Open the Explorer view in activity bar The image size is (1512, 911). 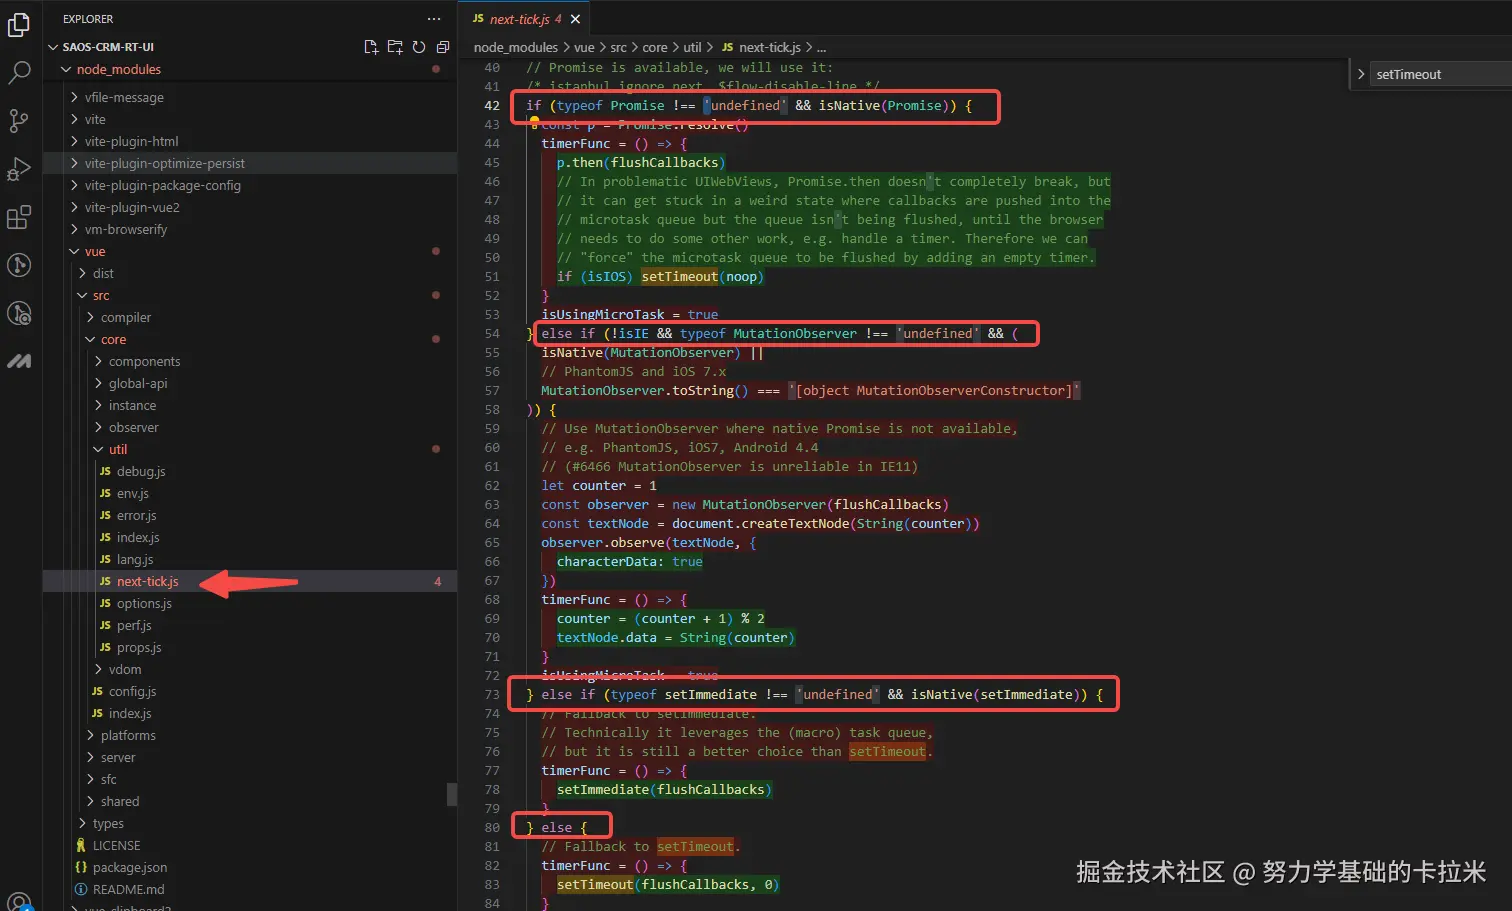(x=19, y=25)
